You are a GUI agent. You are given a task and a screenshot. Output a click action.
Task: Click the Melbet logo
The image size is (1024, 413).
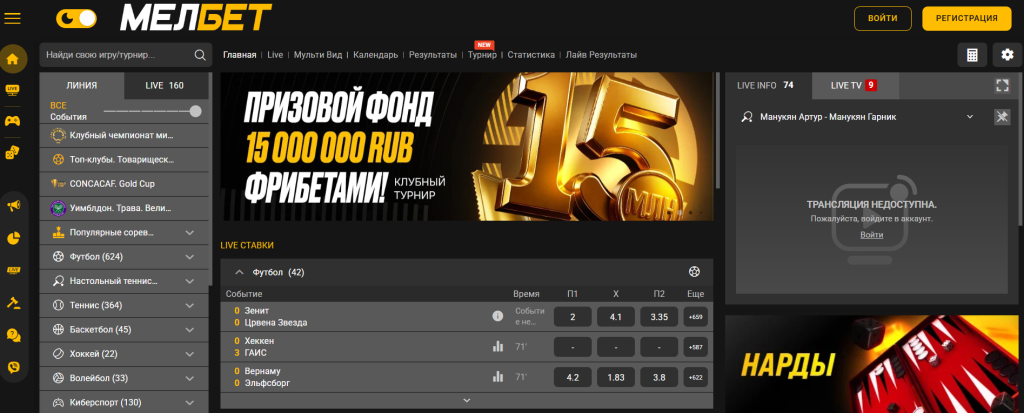click(196, 18)
